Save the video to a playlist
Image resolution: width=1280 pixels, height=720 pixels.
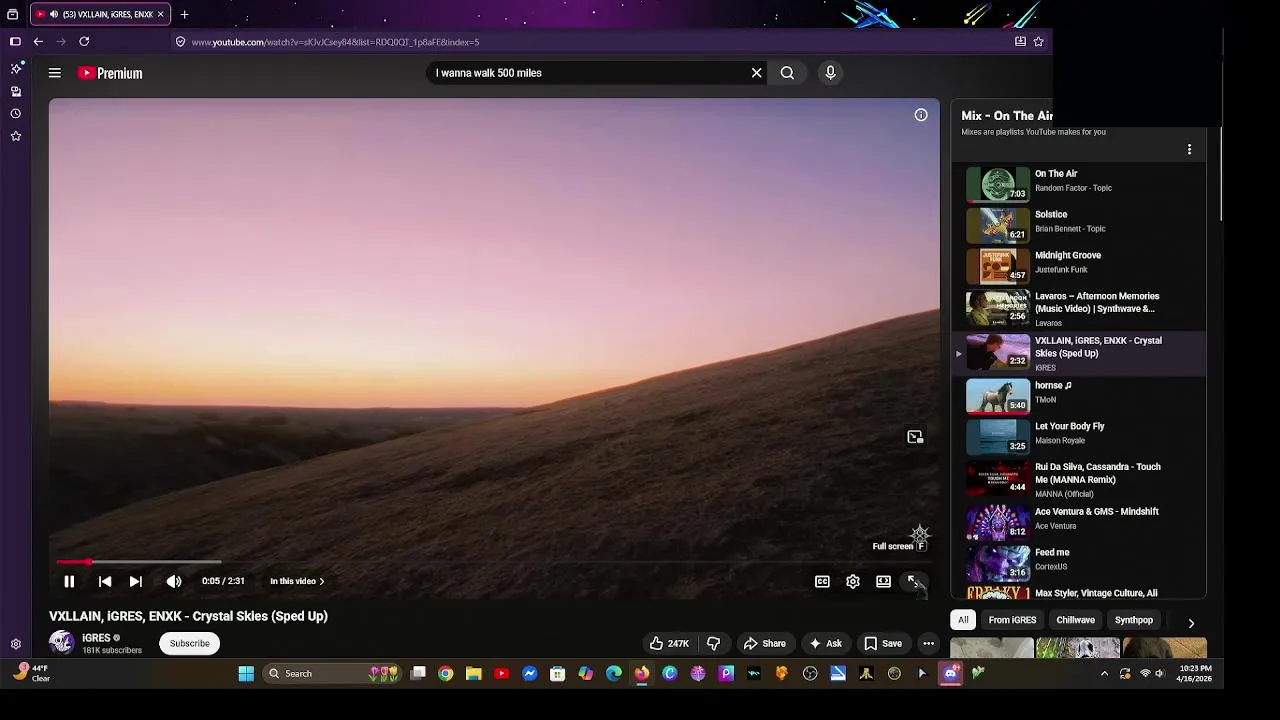883,644
